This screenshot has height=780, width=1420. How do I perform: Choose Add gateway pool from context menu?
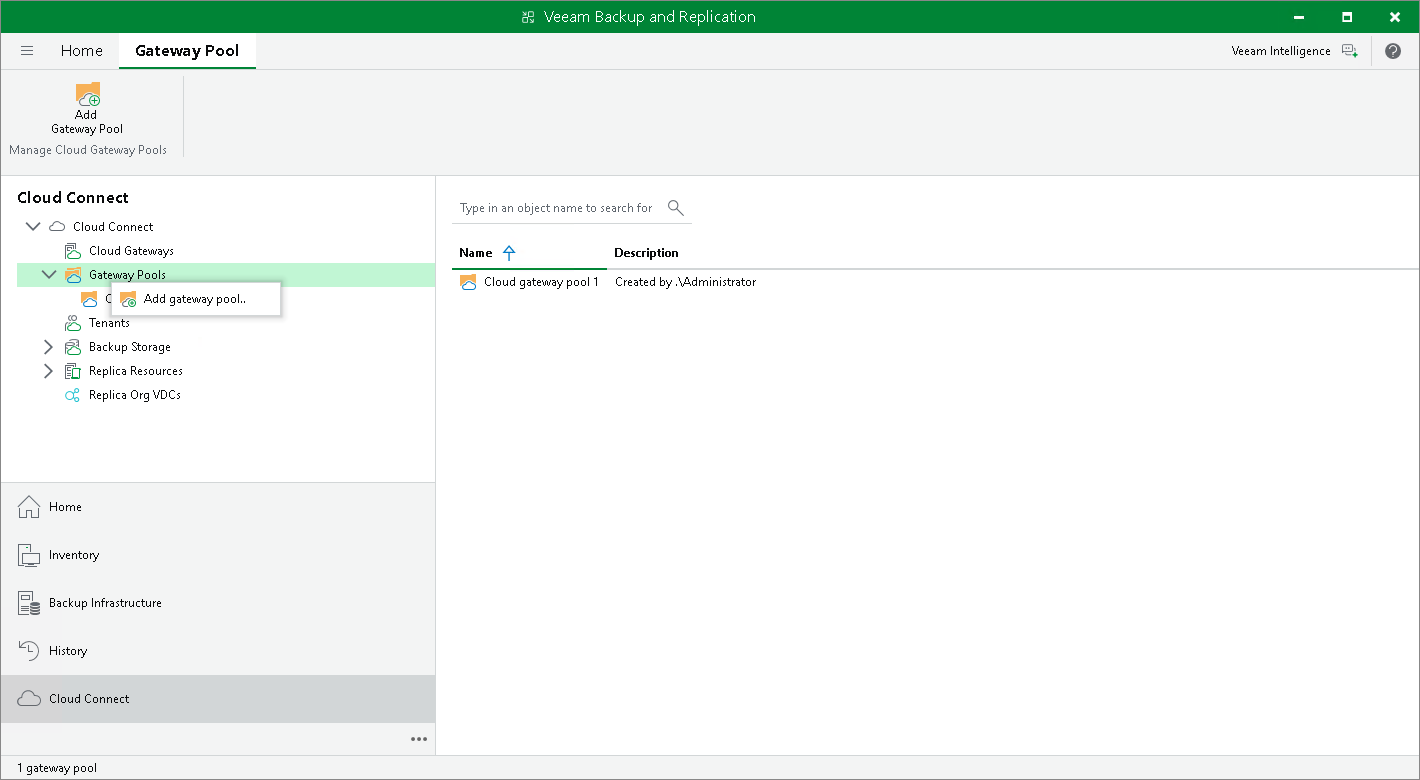coord(196,299)
